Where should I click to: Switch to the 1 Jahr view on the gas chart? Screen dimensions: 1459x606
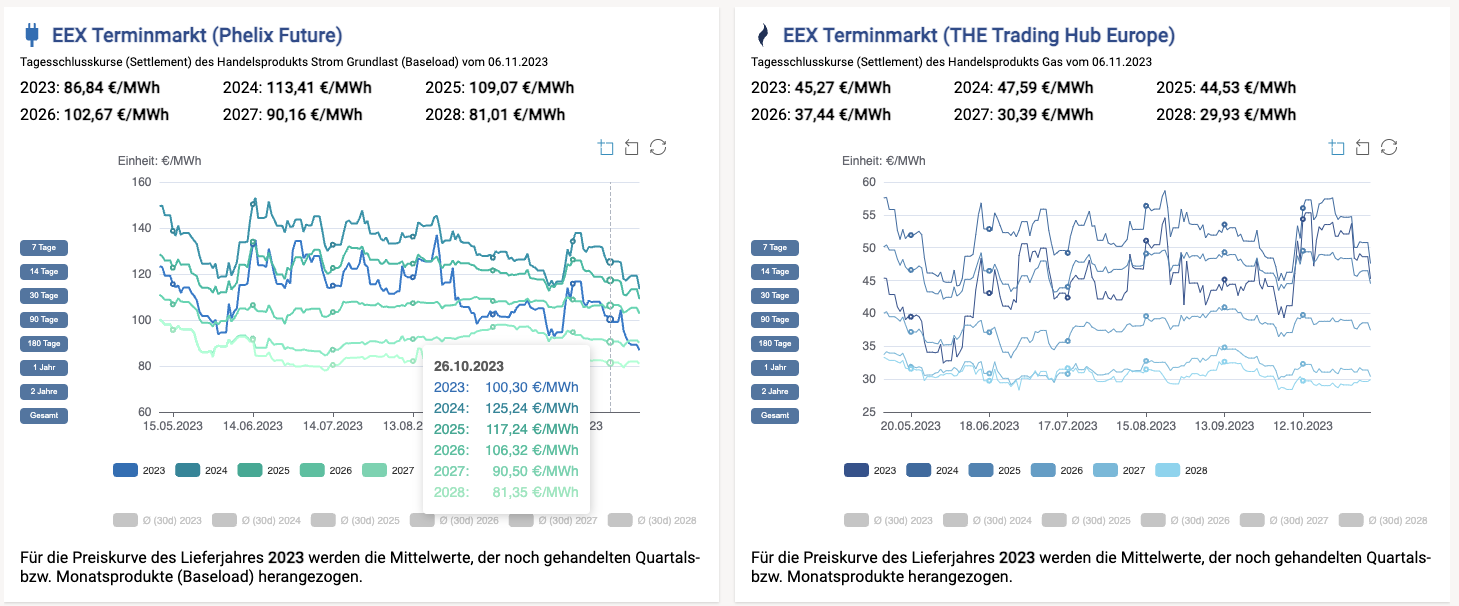(775, 367)
